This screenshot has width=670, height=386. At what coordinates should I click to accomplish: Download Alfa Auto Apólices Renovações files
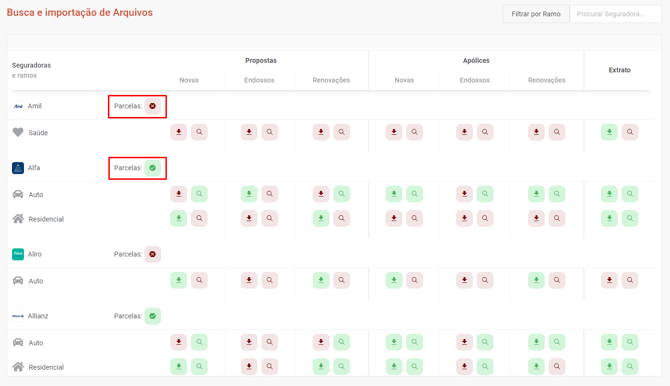pyautogui.click(x=536, y=194)
